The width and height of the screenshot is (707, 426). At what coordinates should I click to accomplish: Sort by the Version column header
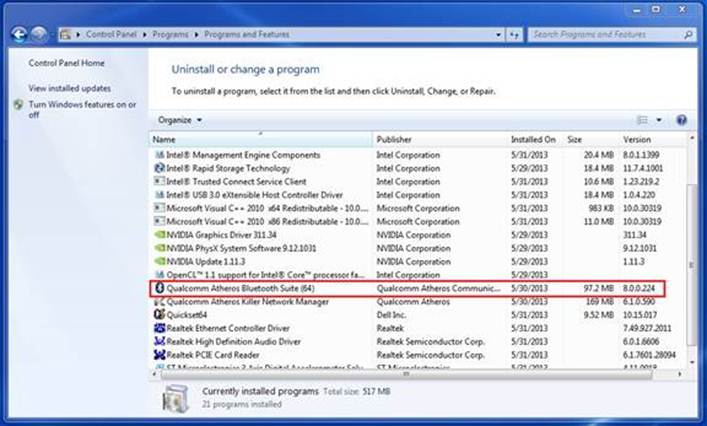click(x=653, y=139)
